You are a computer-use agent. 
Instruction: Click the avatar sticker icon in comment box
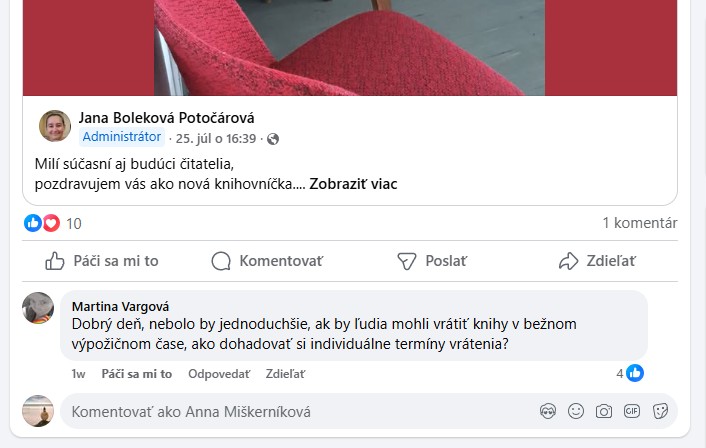coord(548,411)
